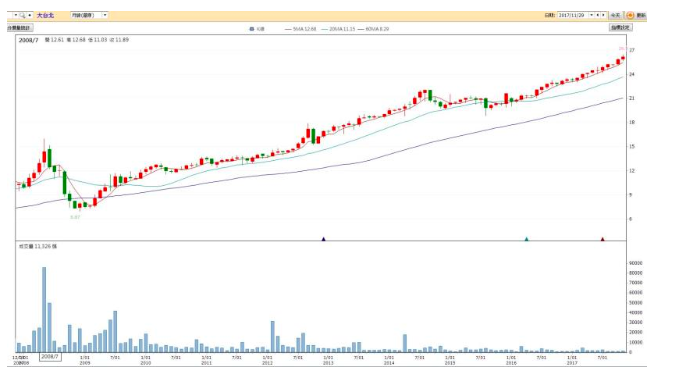
Task: Click the 2008/7 highlighted axis label
Action: [50, 357]
